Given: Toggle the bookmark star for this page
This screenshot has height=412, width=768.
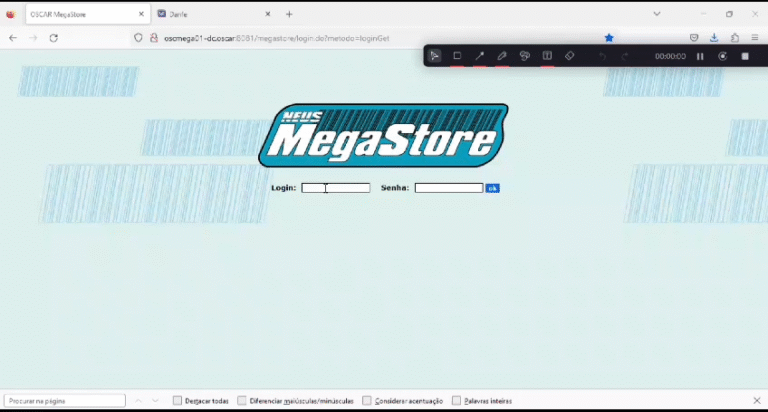Looking at the screenshot, I should pos(609,38).
